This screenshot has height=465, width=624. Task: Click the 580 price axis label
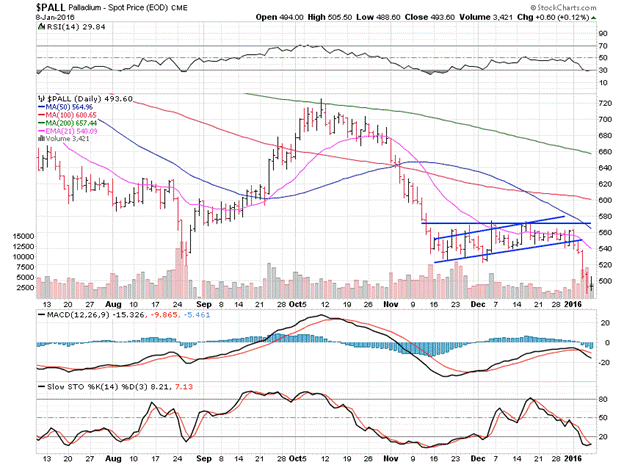click(605, 217)
